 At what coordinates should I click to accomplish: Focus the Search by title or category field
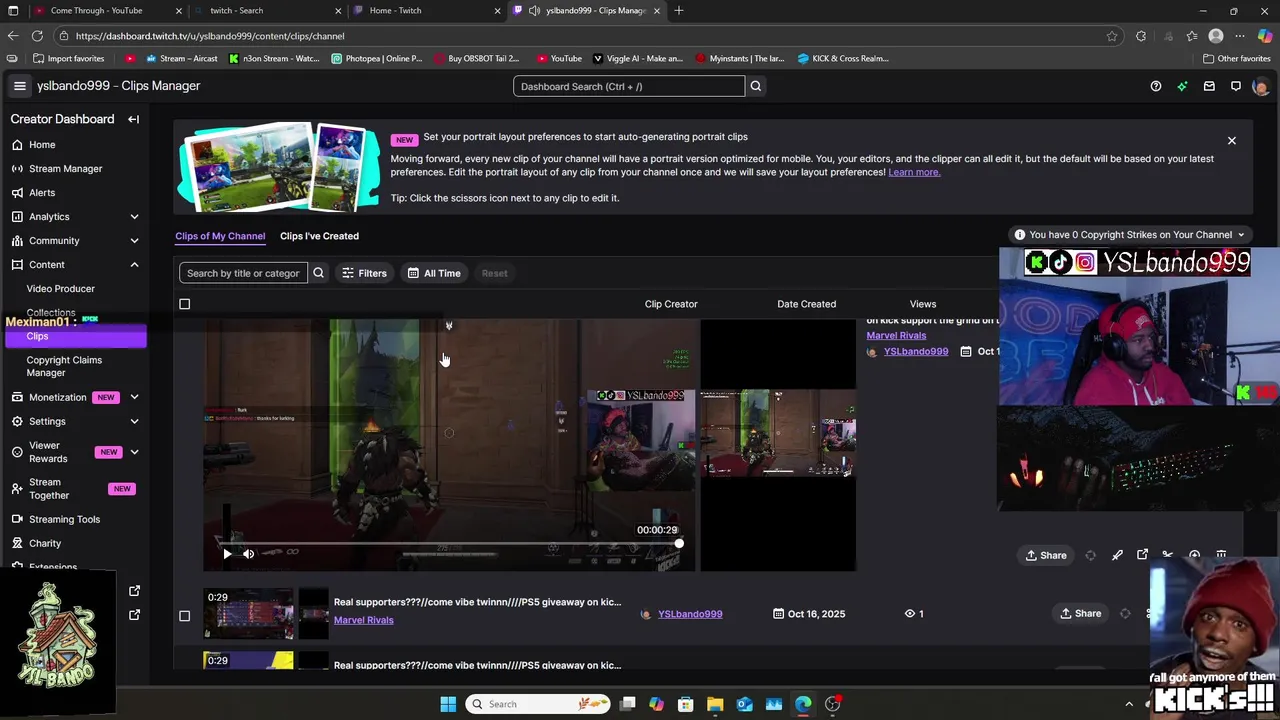pos(243,273)
